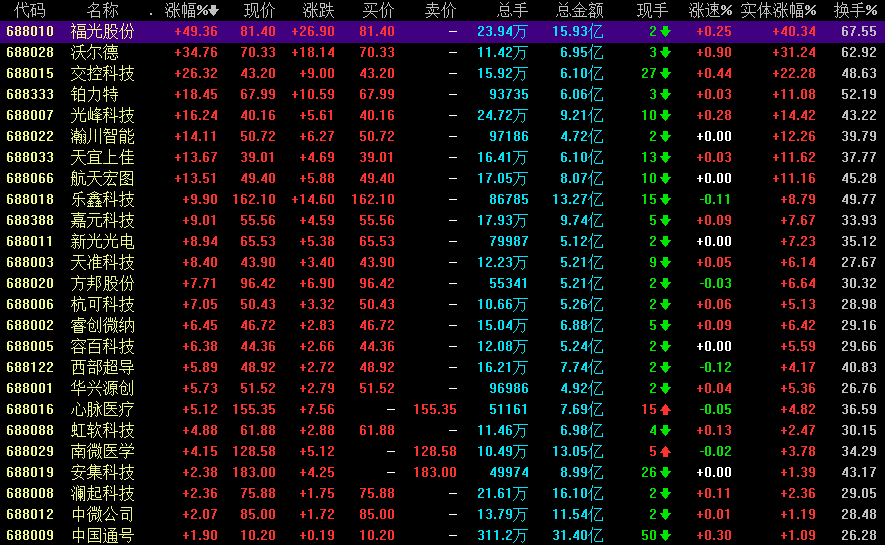Select stock 福光股份
885x545 pixels.
pyautogui.click(x=103, y=32)
